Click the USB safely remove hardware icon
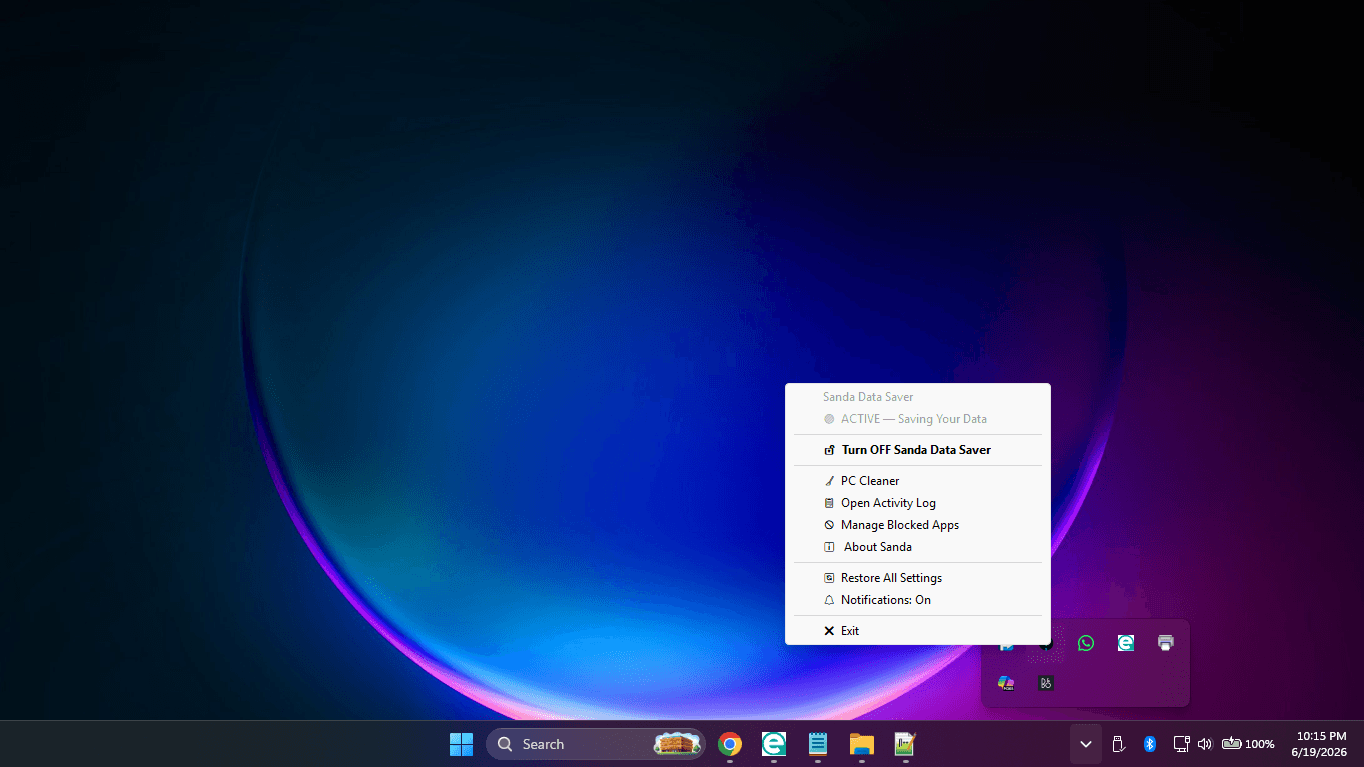Screen dimensions: 1364x767 1119,744
